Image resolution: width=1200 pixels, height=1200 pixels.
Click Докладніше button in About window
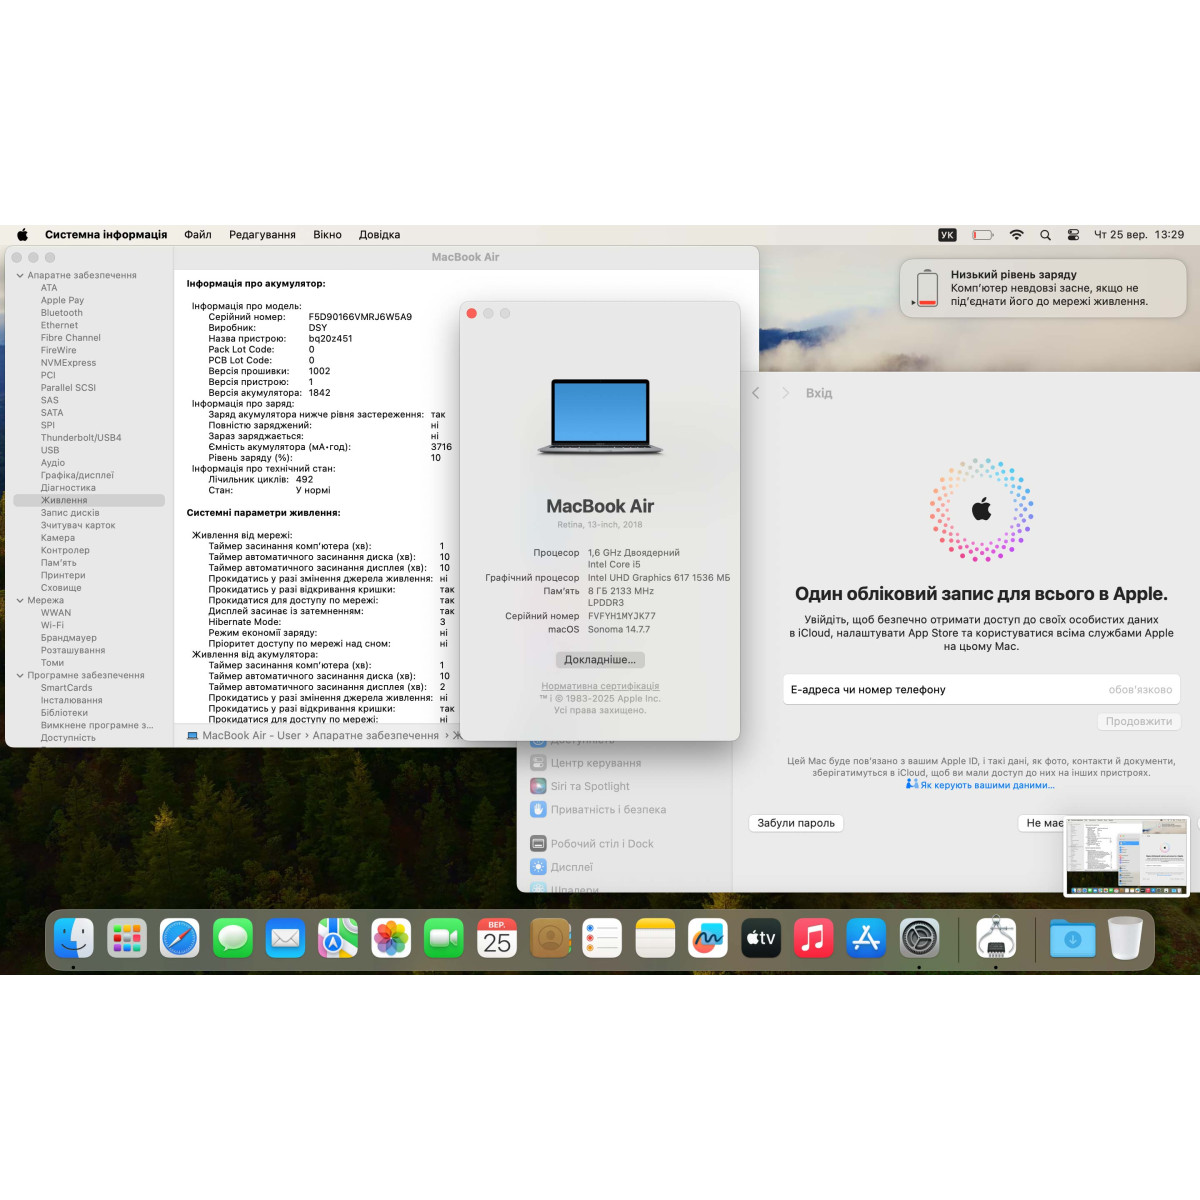tap(600, 660)
